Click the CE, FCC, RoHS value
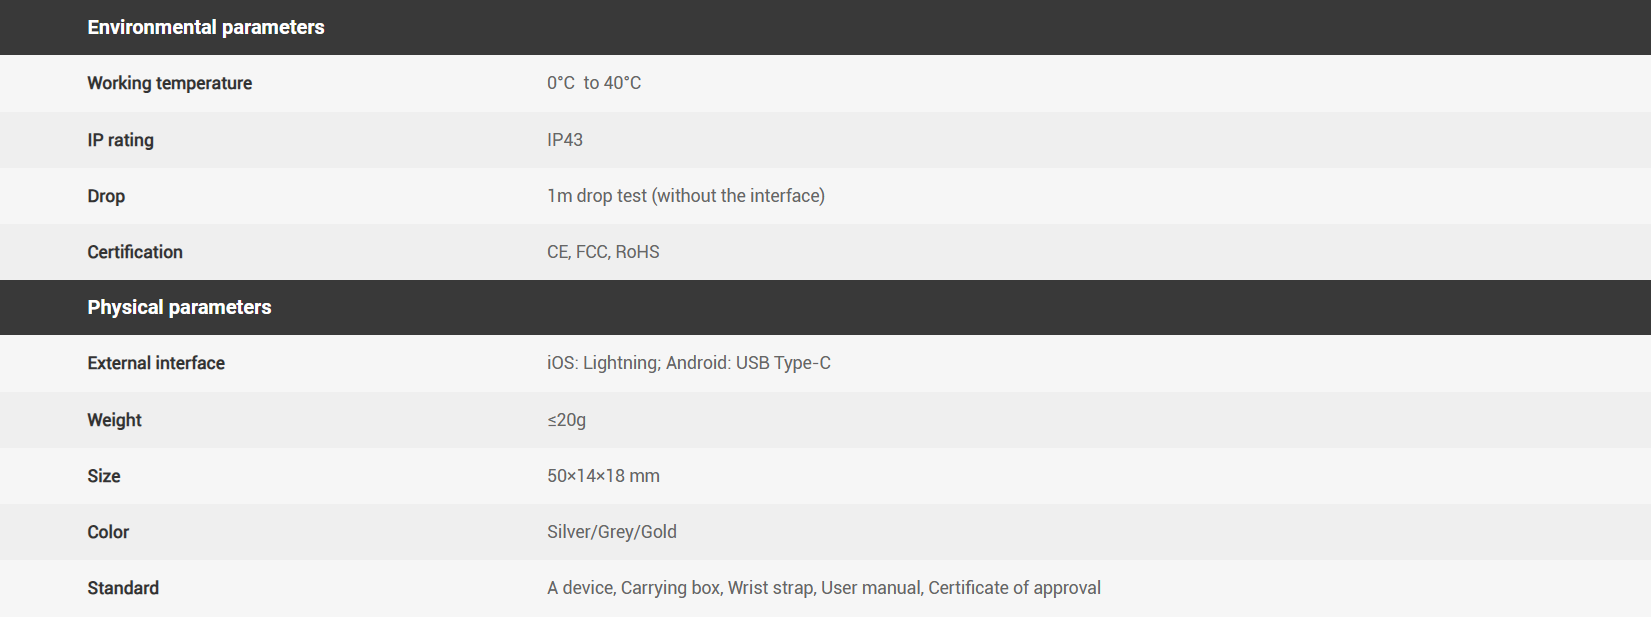Viewport: 1651px width, 621px height. pyautogui.click(x=603, y=252)
